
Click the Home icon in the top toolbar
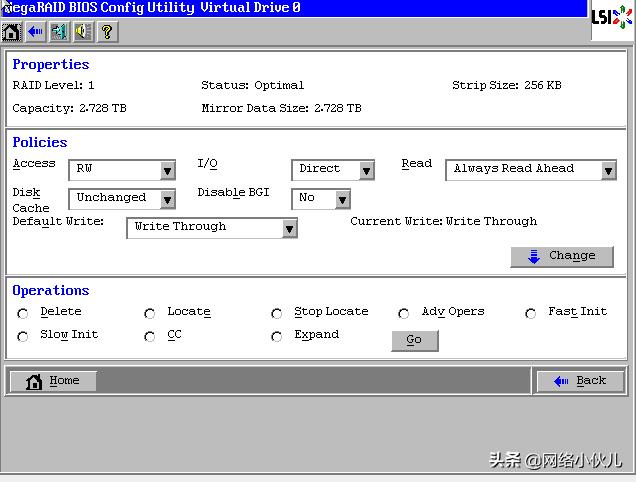click(x=11, y=32)
